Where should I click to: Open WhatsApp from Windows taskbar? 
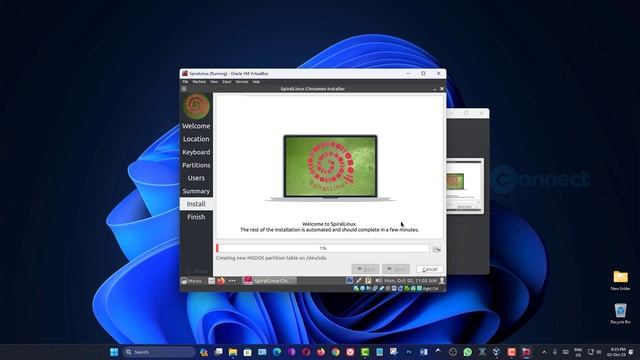467,352
